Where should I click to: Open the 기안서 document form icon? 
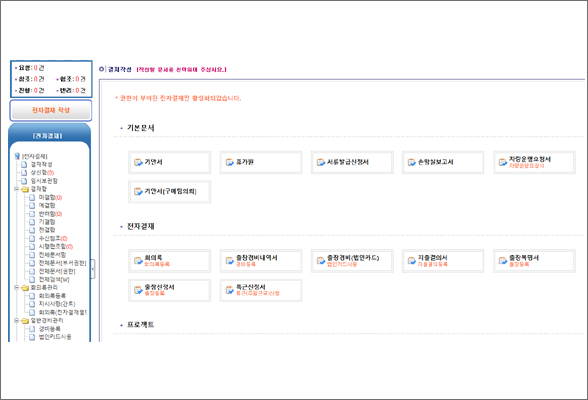point(138,162)
